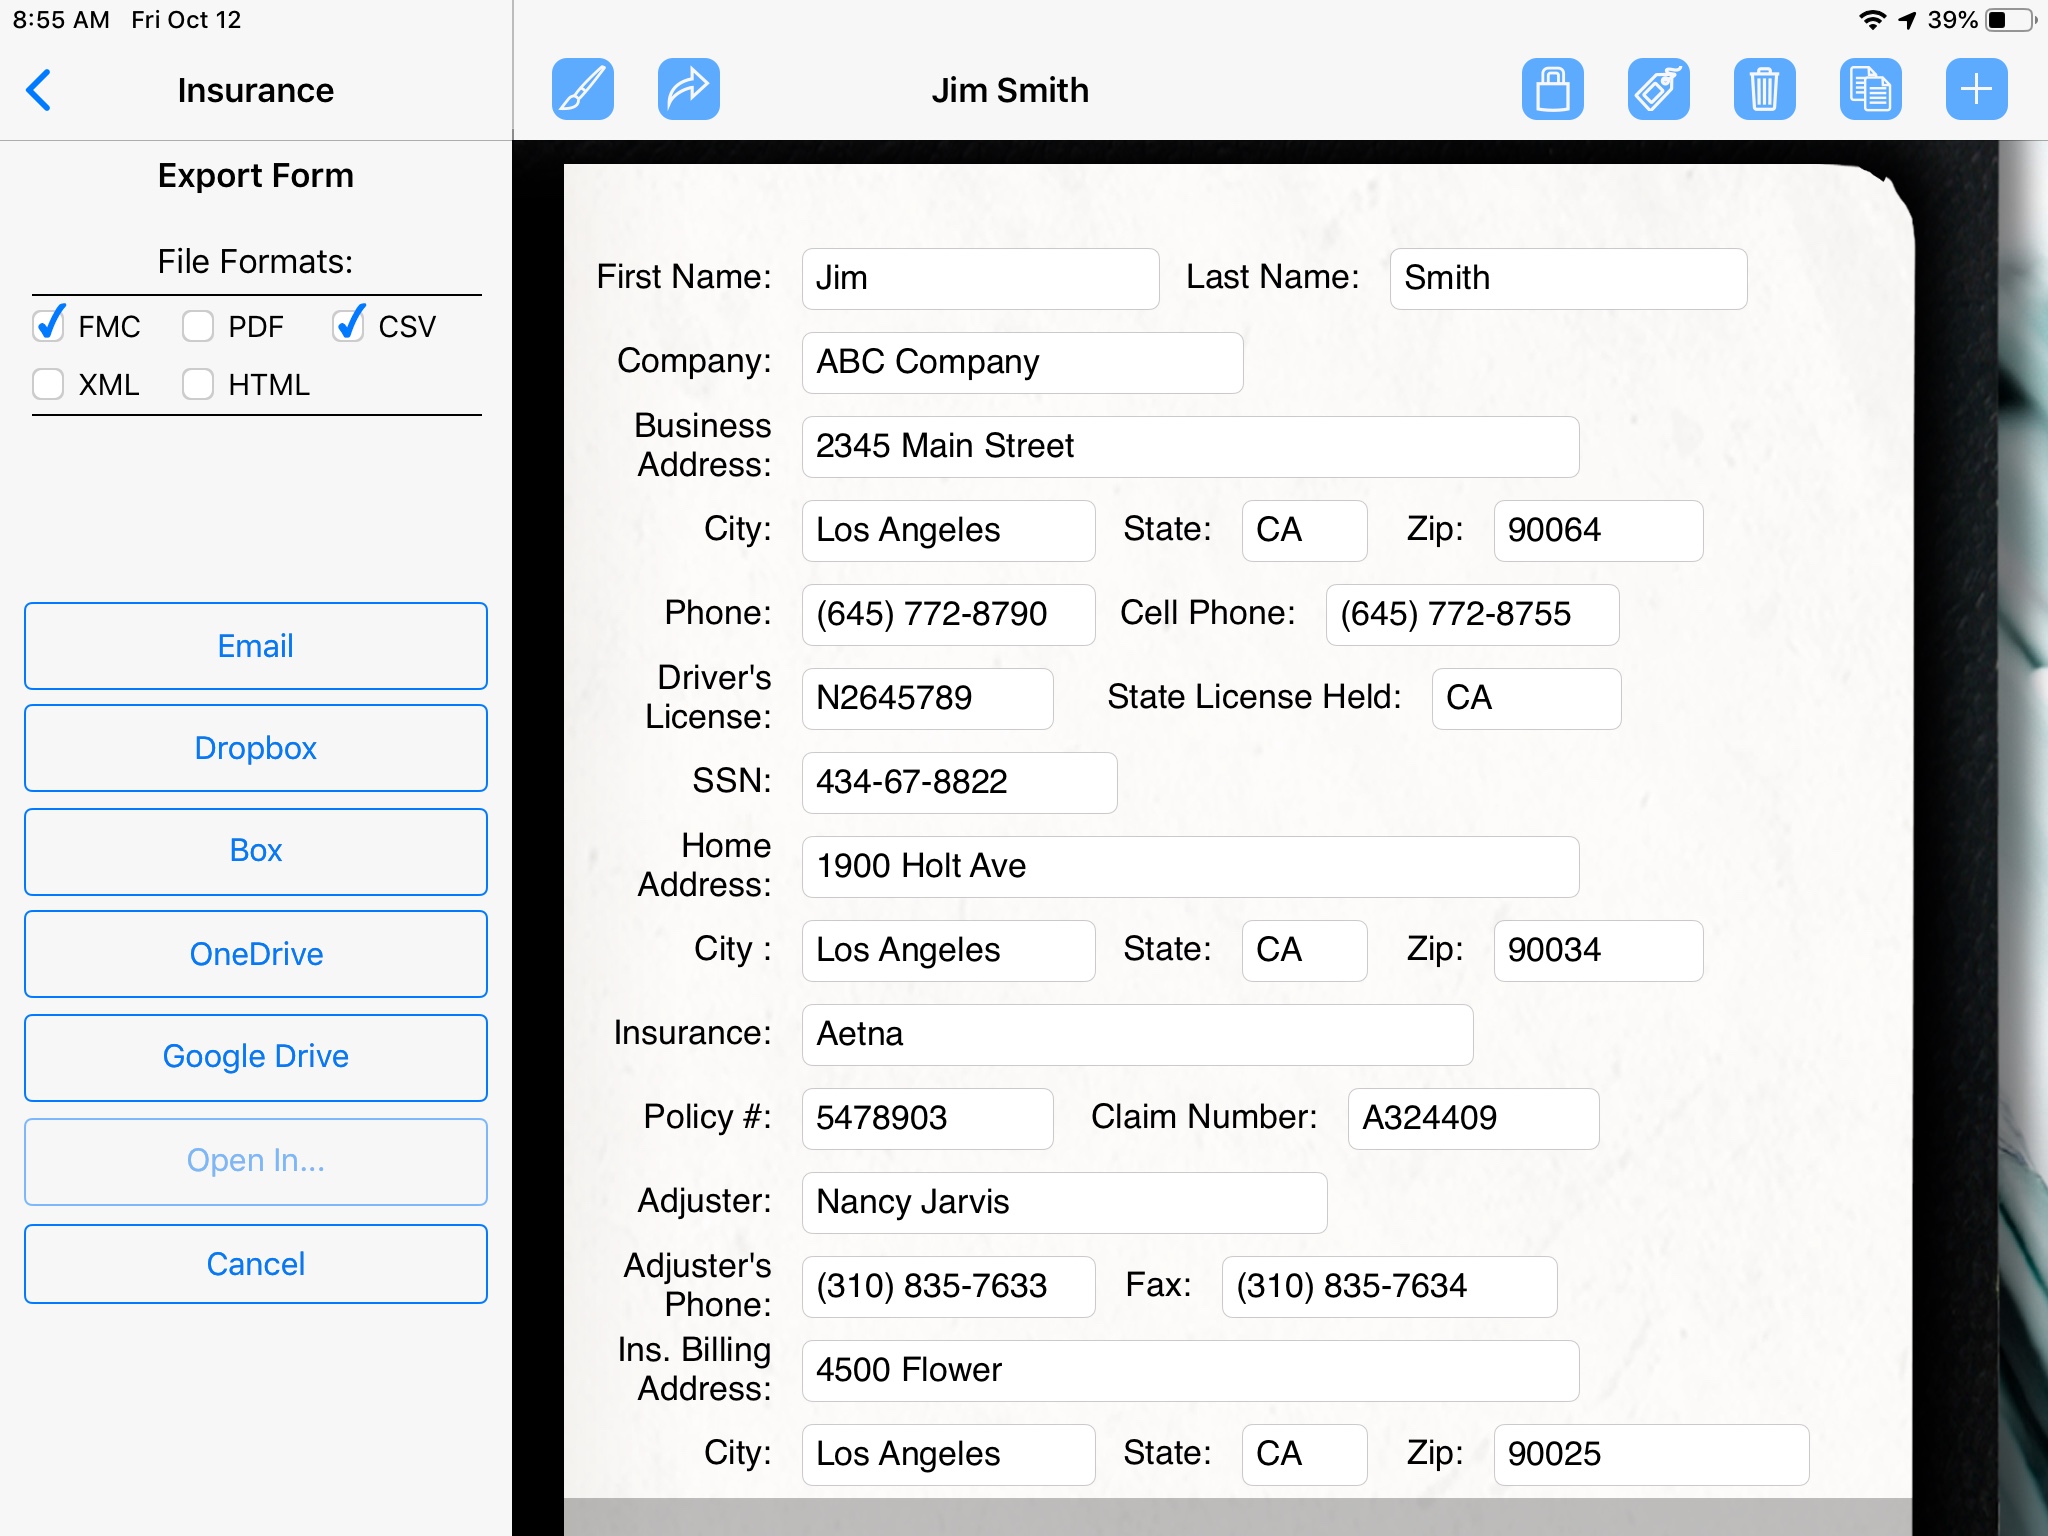Tap the padlock lock record icon
This screenshot has height=1536, width=2048.
click(1552, 90)
